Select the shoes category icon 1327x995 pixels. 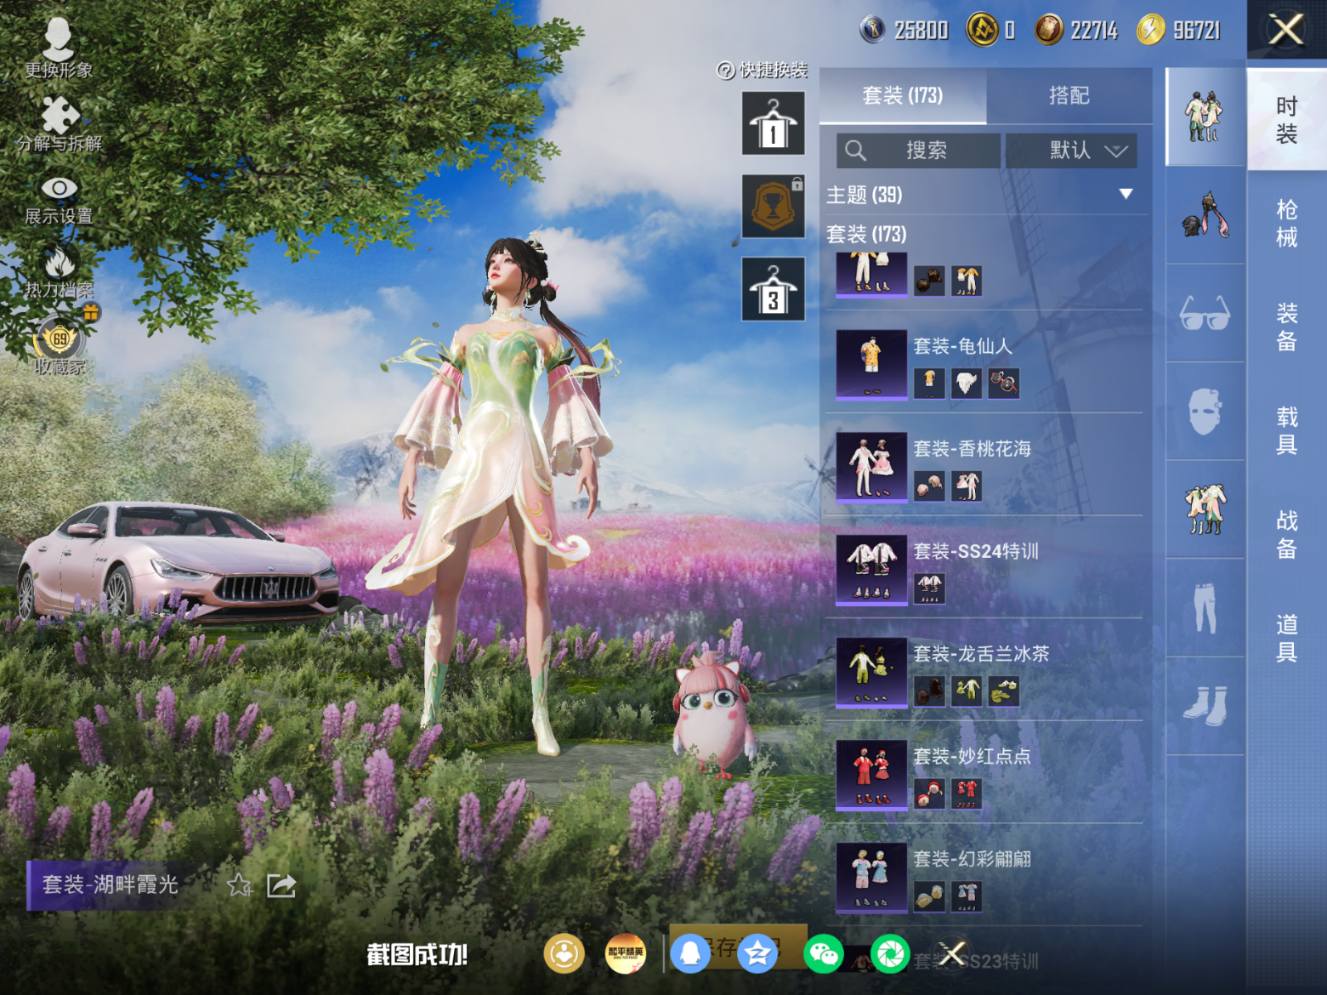click(1205, 705)
